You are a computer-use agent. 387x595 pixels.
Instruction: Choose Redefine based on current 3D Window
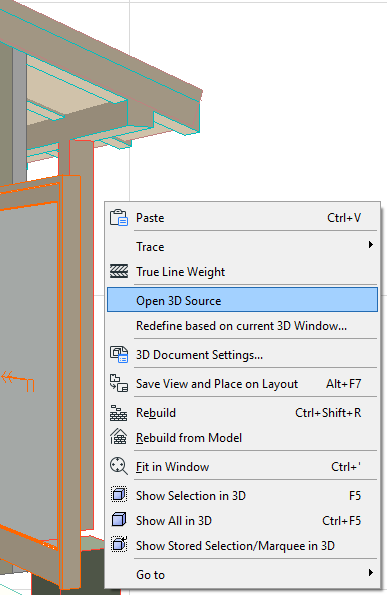[242, 326]
